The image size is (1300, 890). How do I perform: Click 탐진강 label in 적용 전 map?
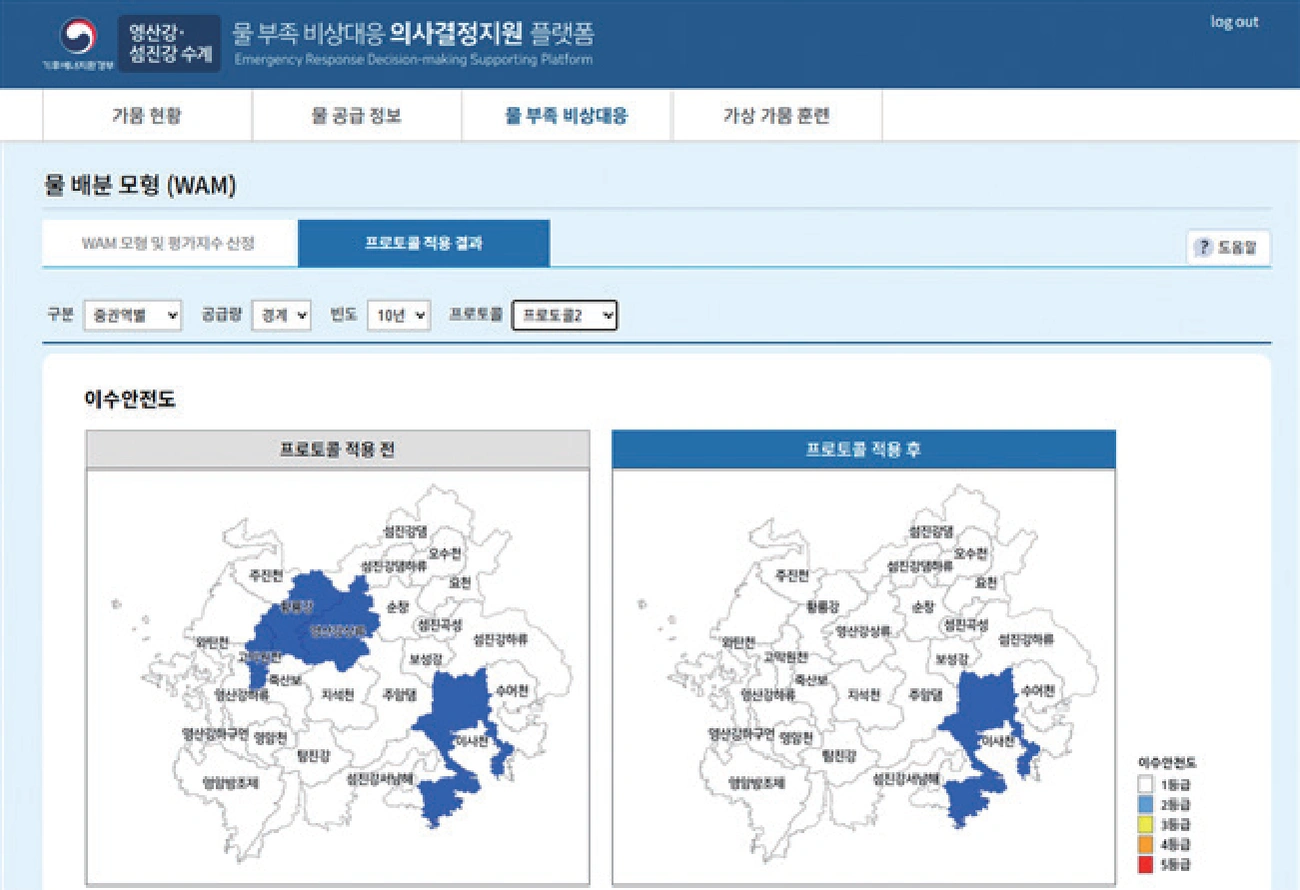[313, 757]
